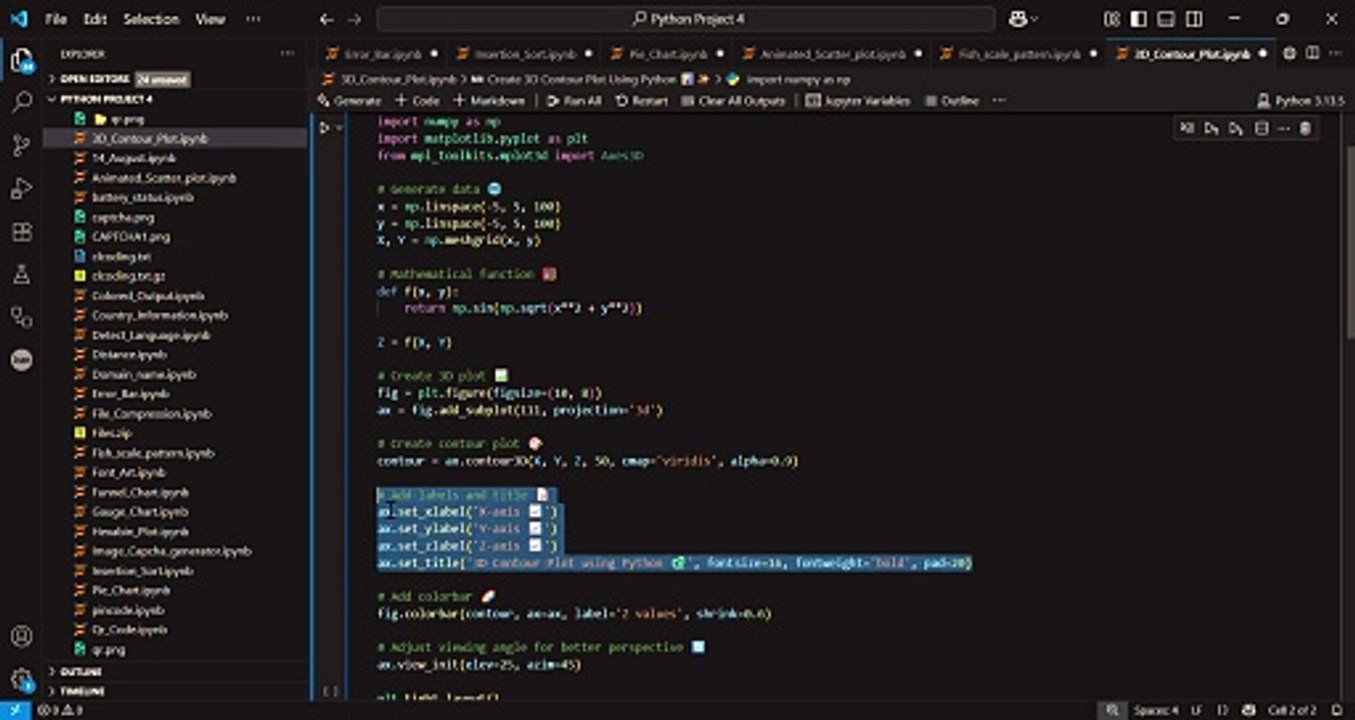Open the Accounts icon in activity bar
This screenshot has height=720, width=1355.
point(21,636)
